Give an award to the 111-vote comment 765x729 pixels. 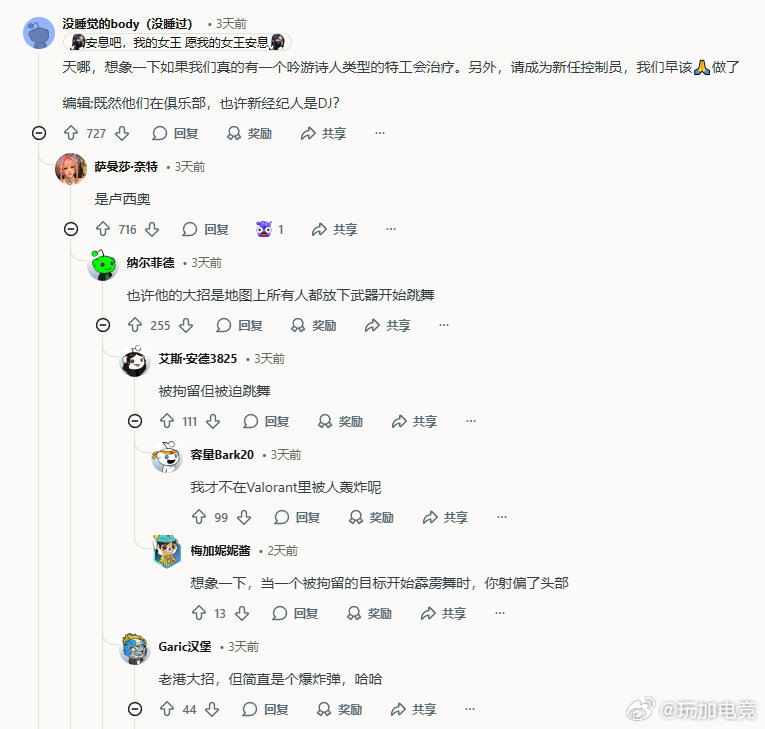pos(341,421)
